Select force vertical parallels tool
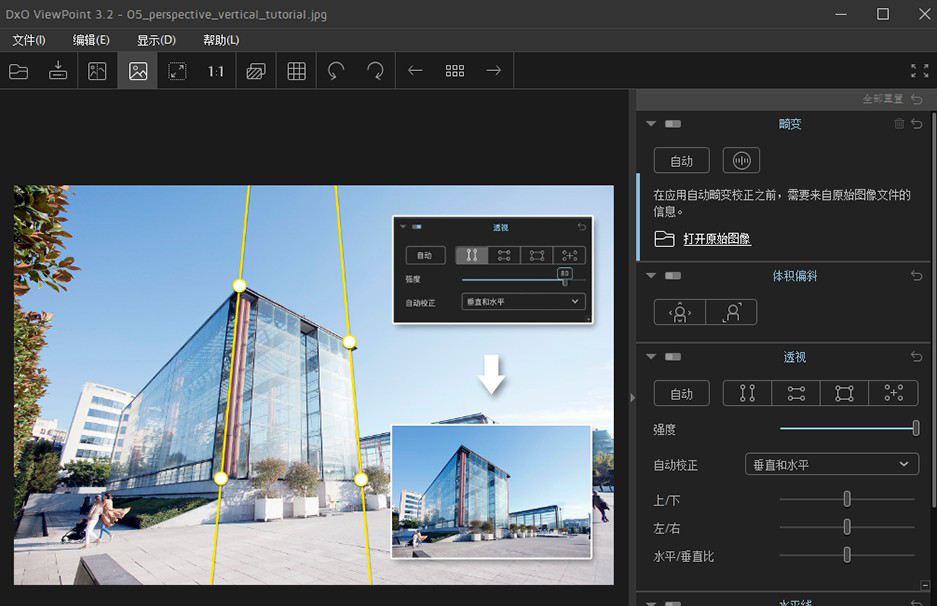The image size is (937, 606). click(x=747, y=393)
